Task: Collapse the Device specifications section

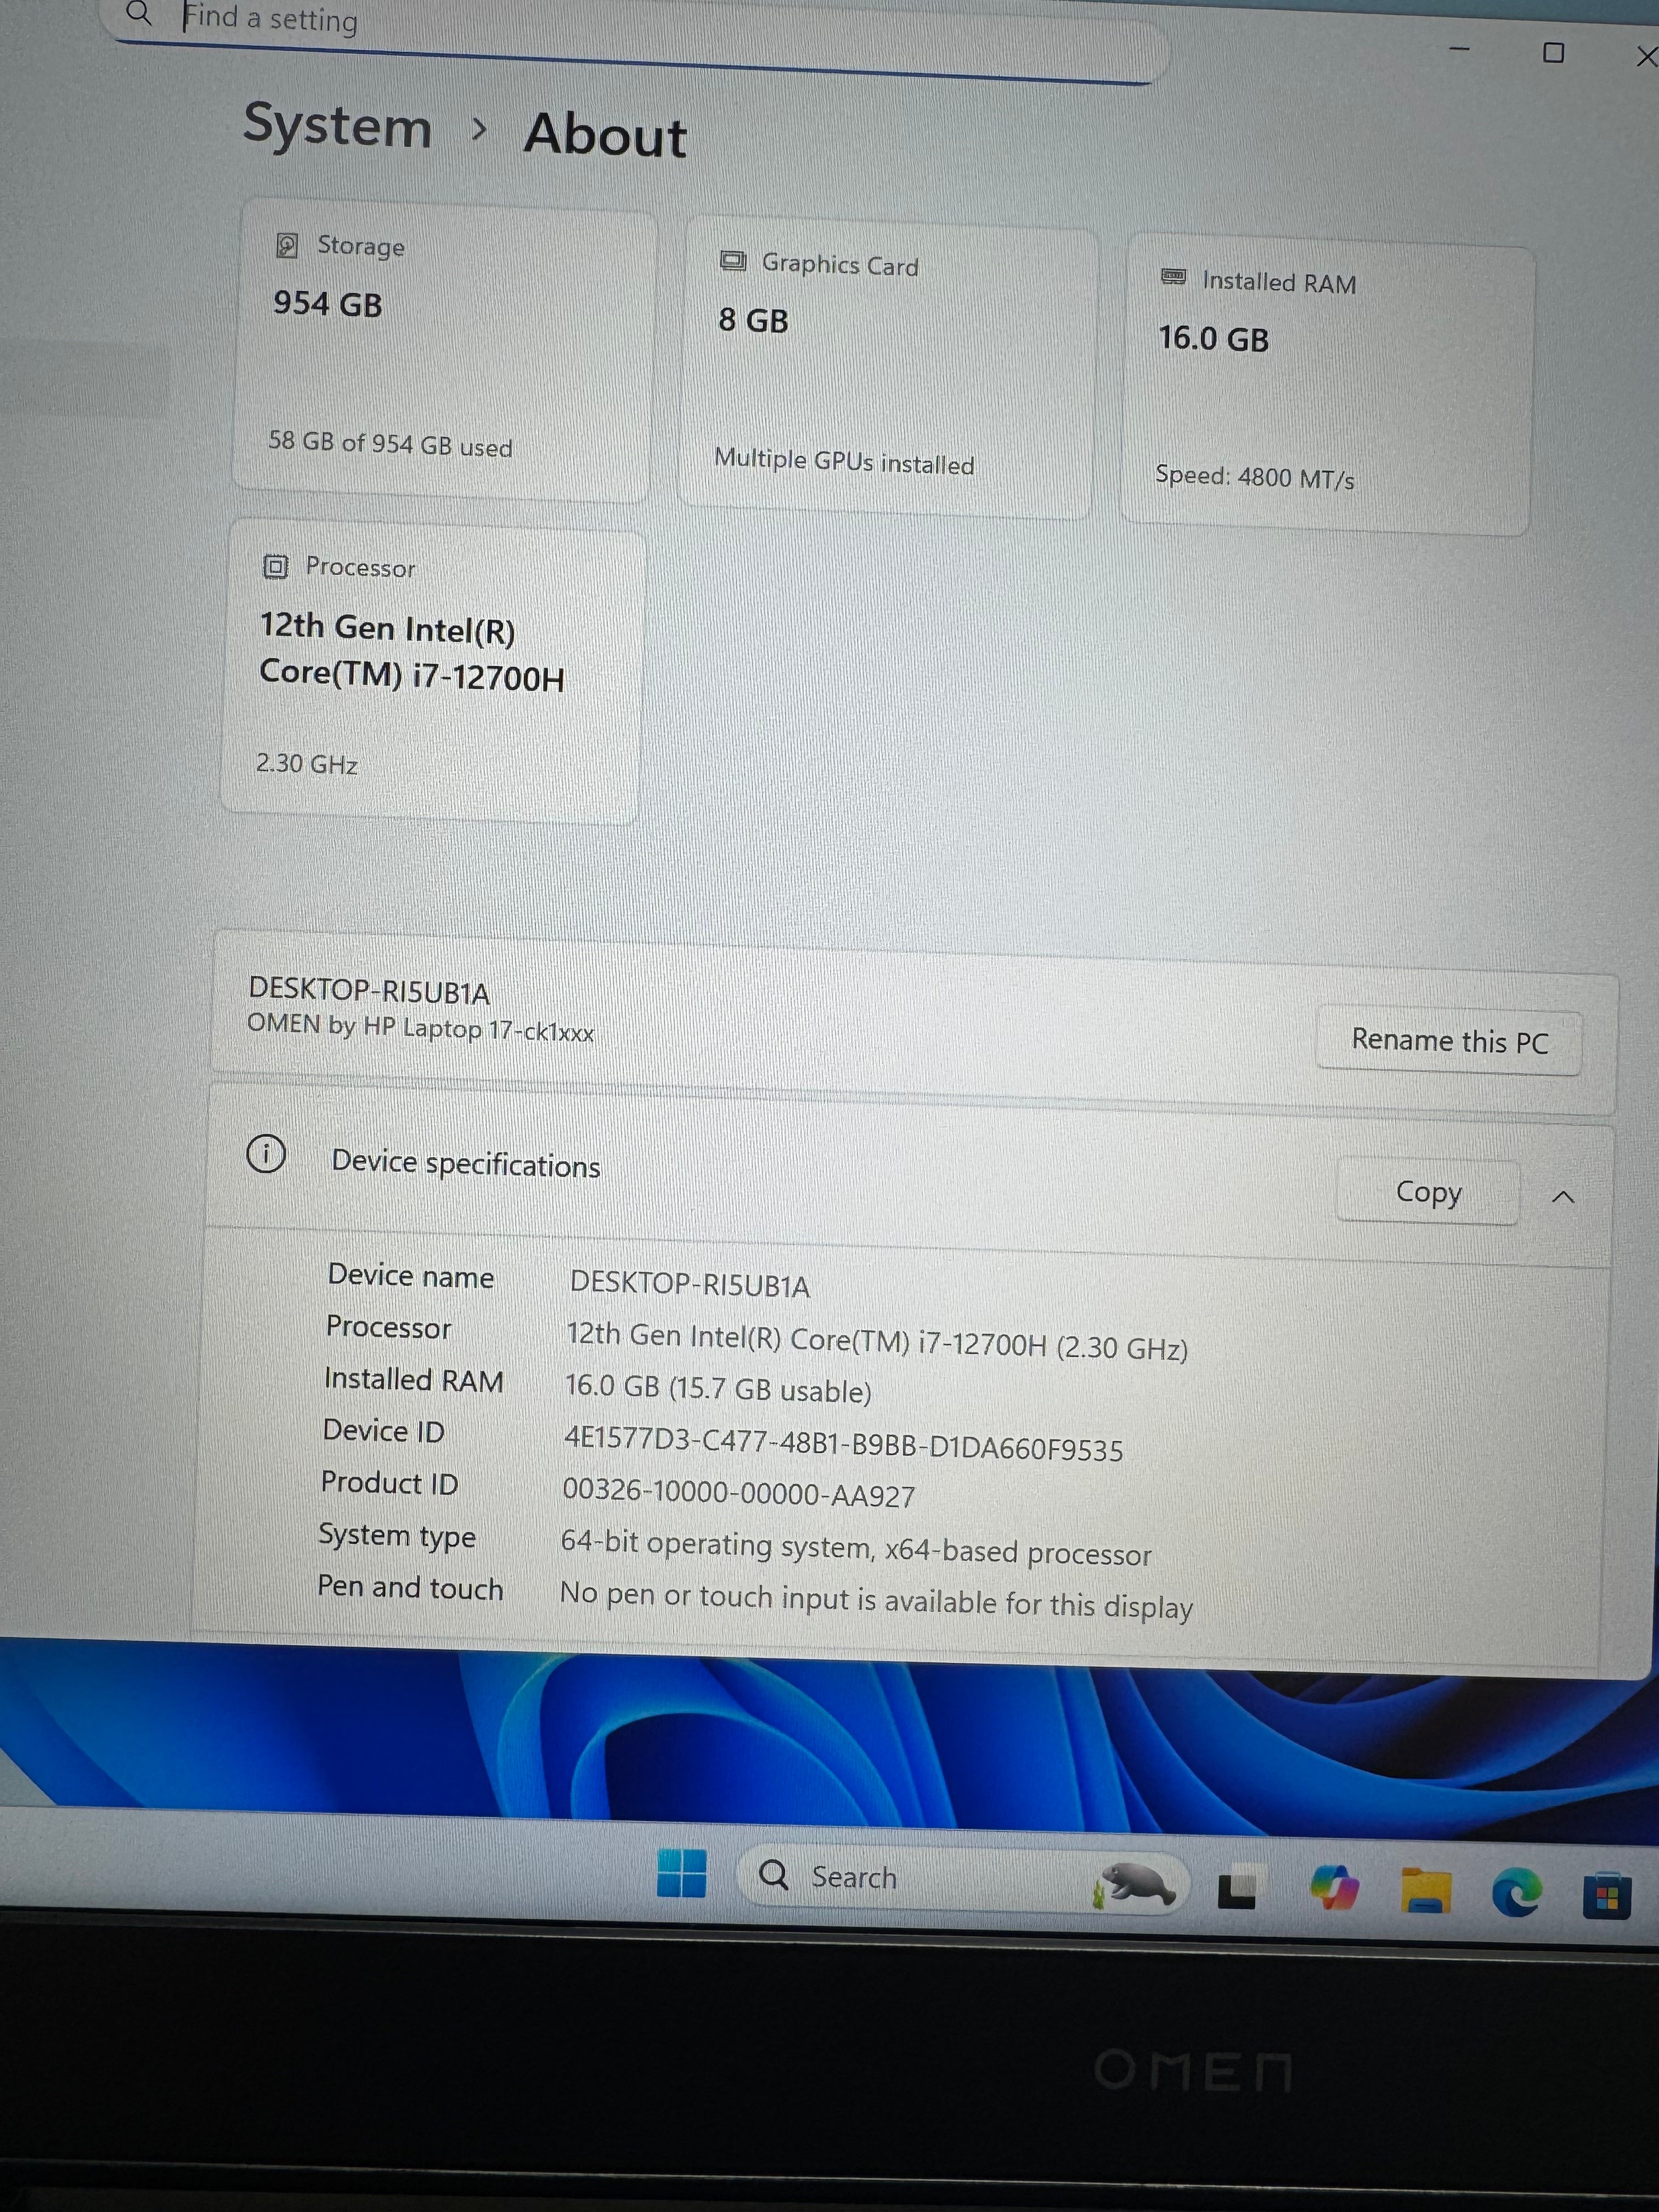Action: 1563,1197
